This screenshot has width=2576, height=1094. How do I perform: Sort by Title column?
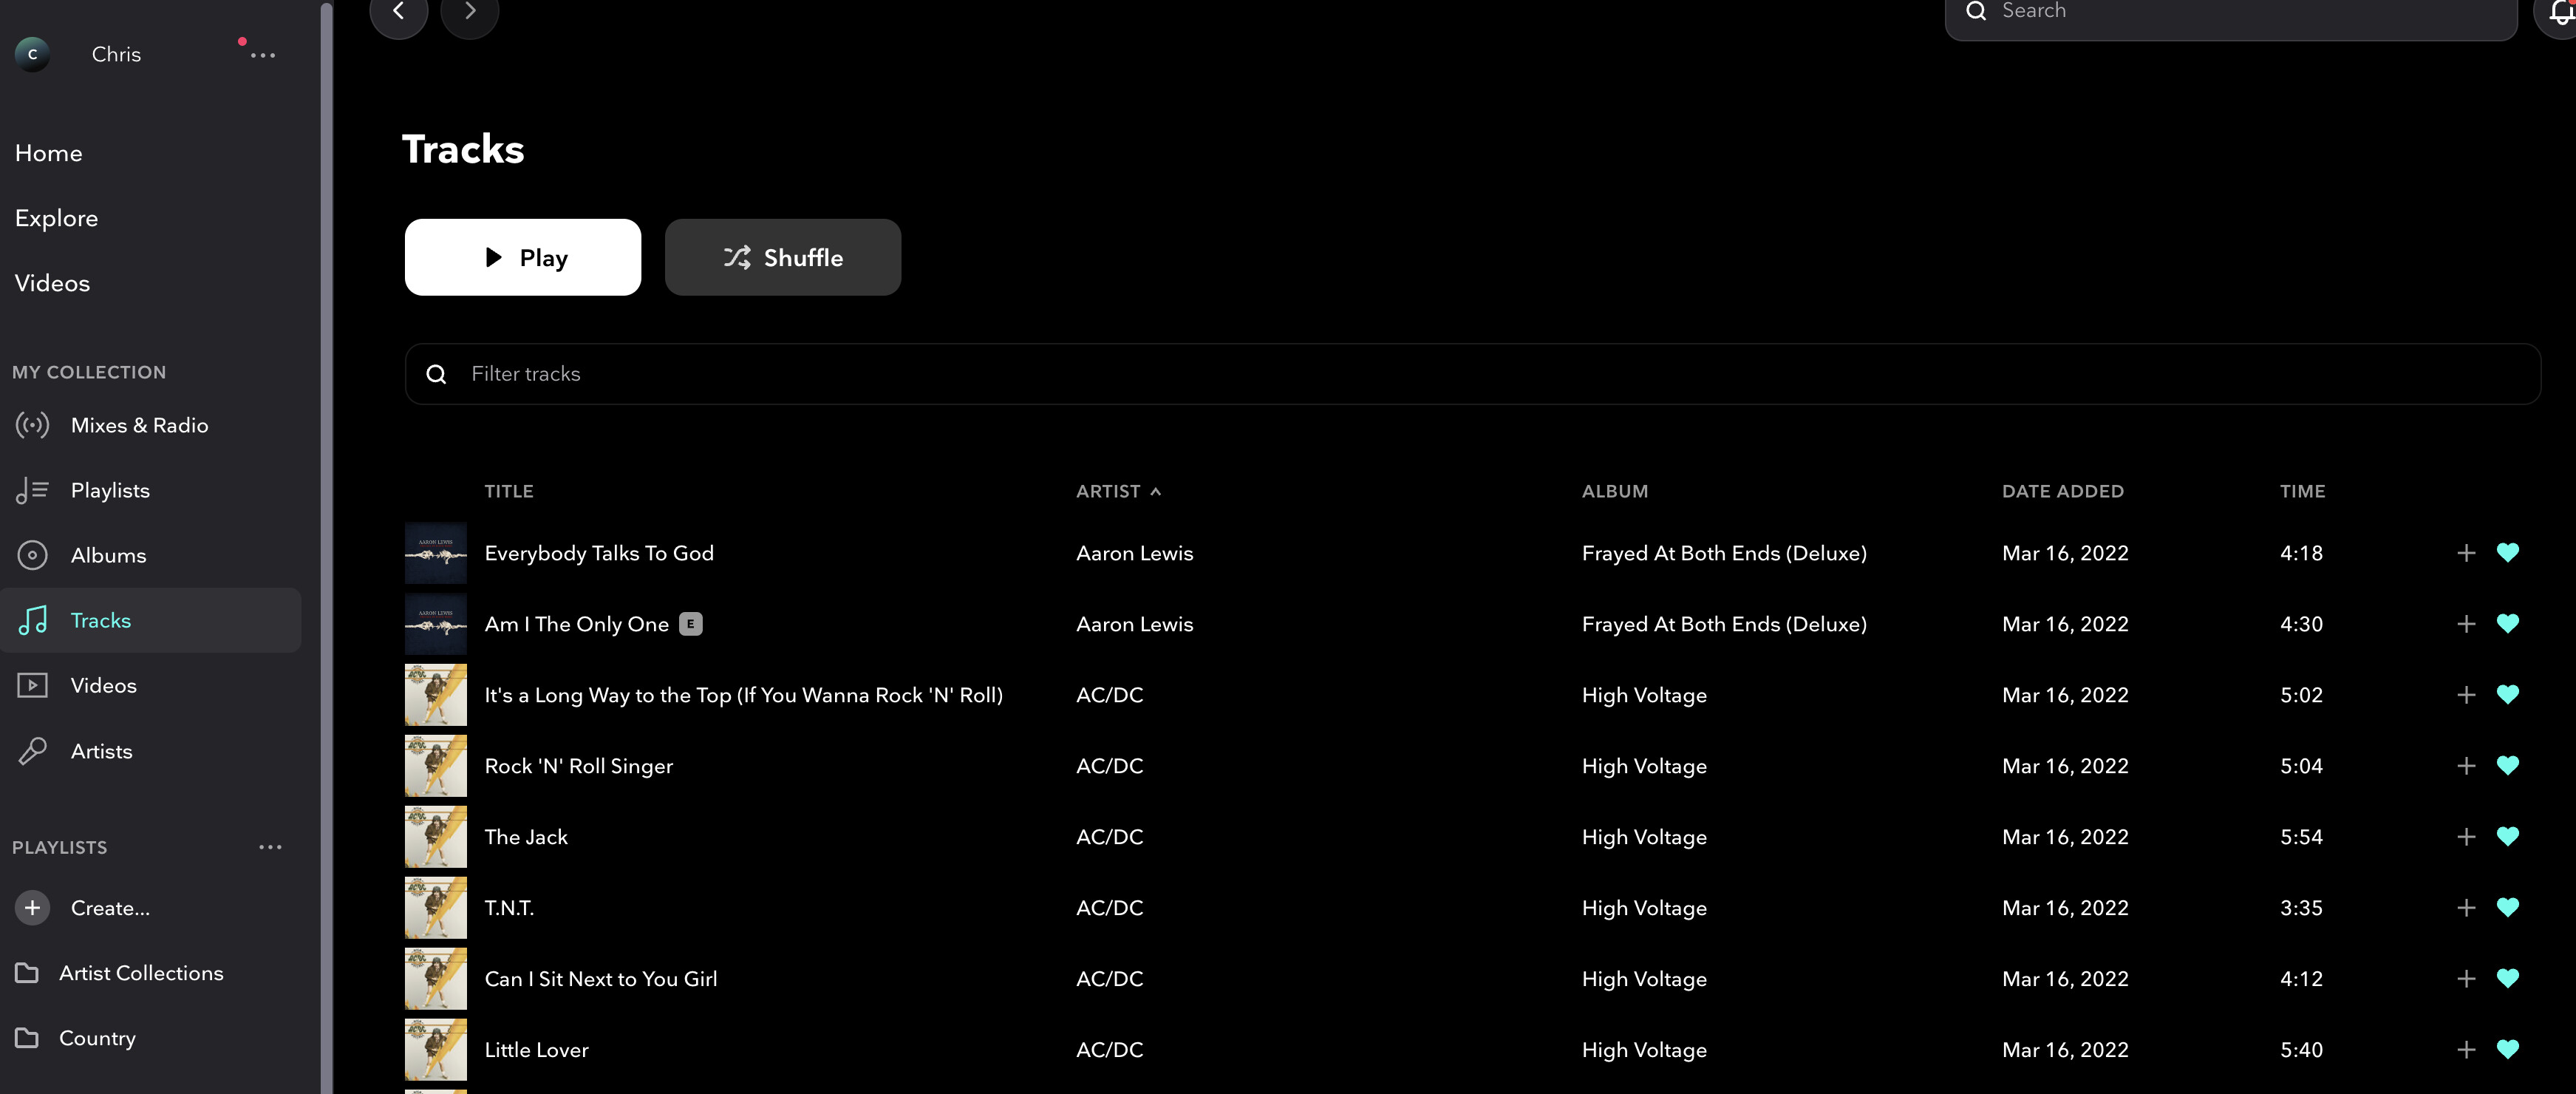(508, 491)
